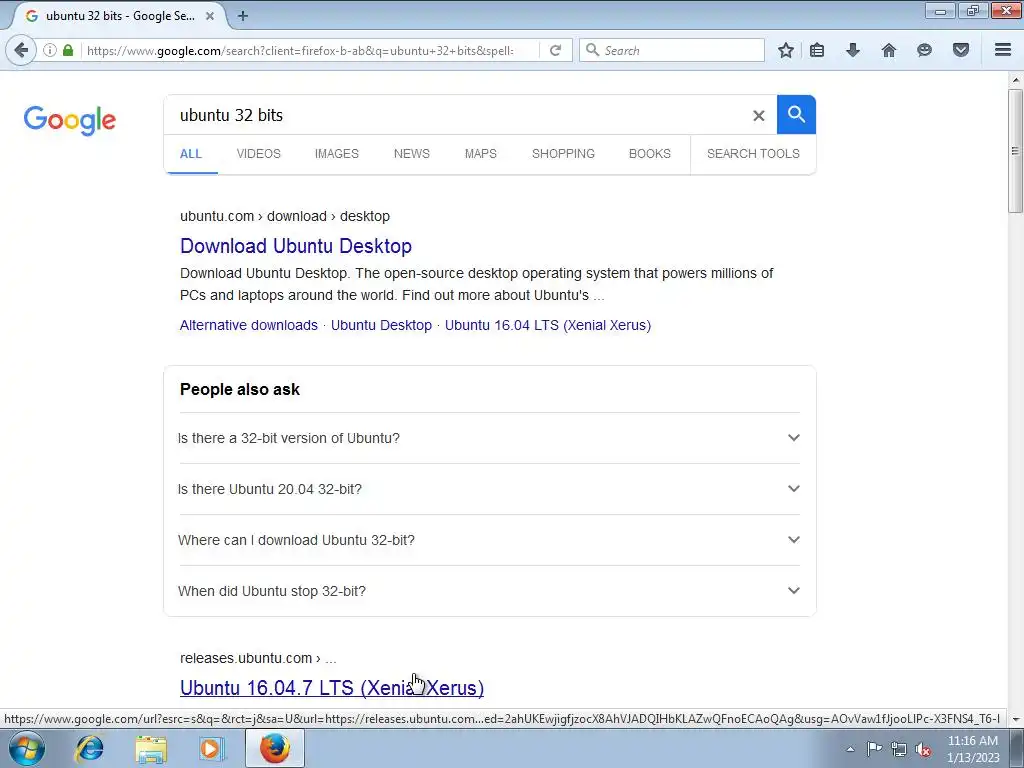Open SEARCH TOOLS options
The width and height of the screenshot is (1024, 768).
click(x=753, y=153)
